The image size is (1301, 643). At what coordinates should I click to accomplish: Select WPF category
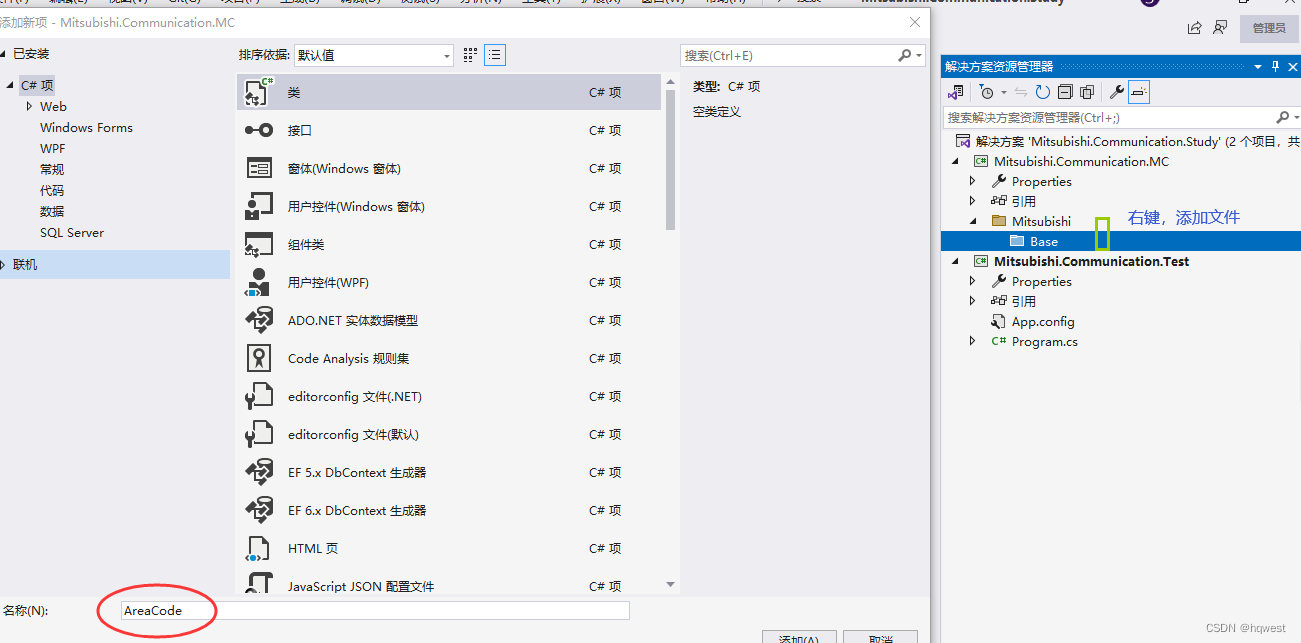tap(52, 148)
